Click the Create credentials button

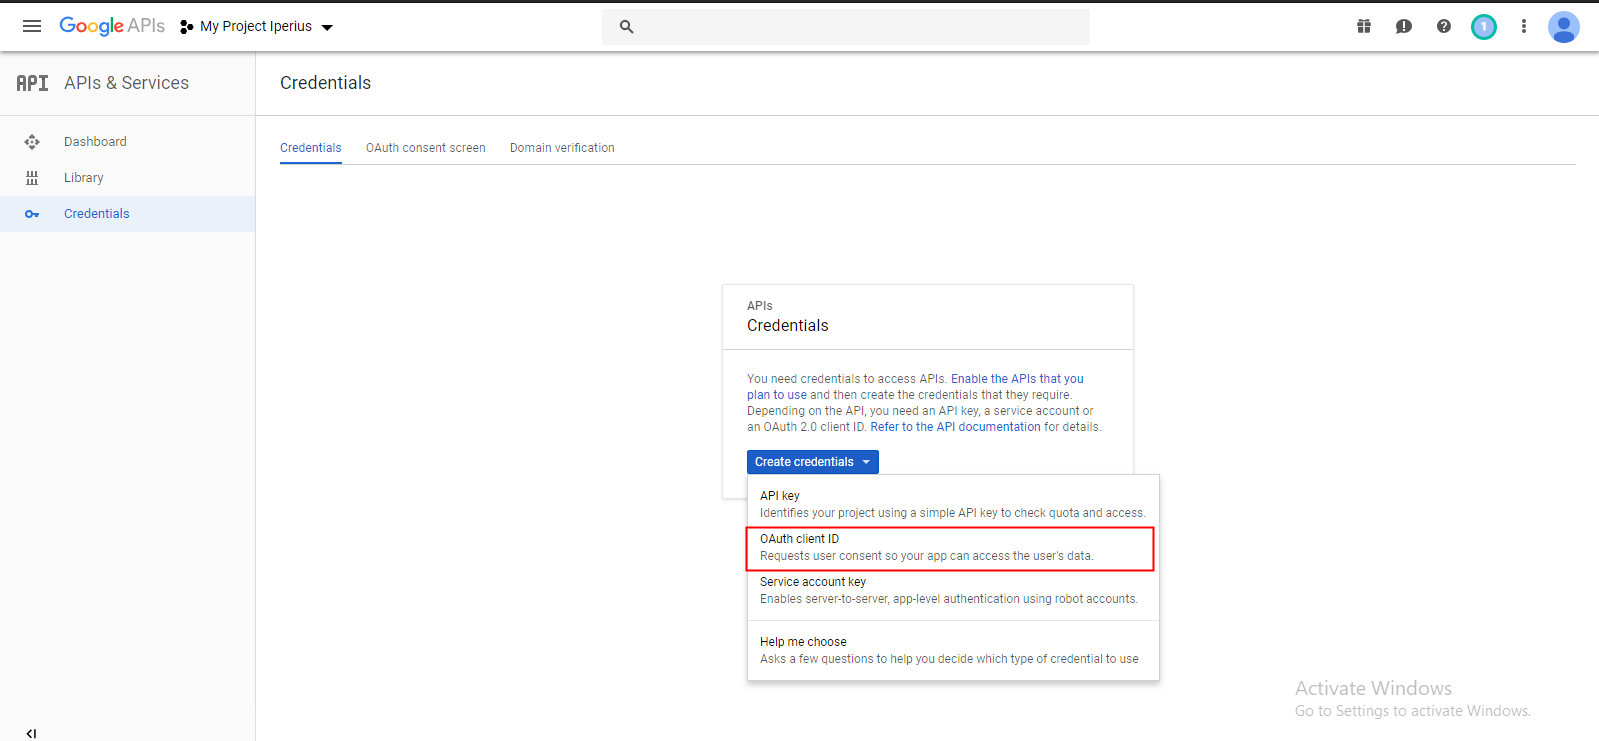tap(813, 462)
